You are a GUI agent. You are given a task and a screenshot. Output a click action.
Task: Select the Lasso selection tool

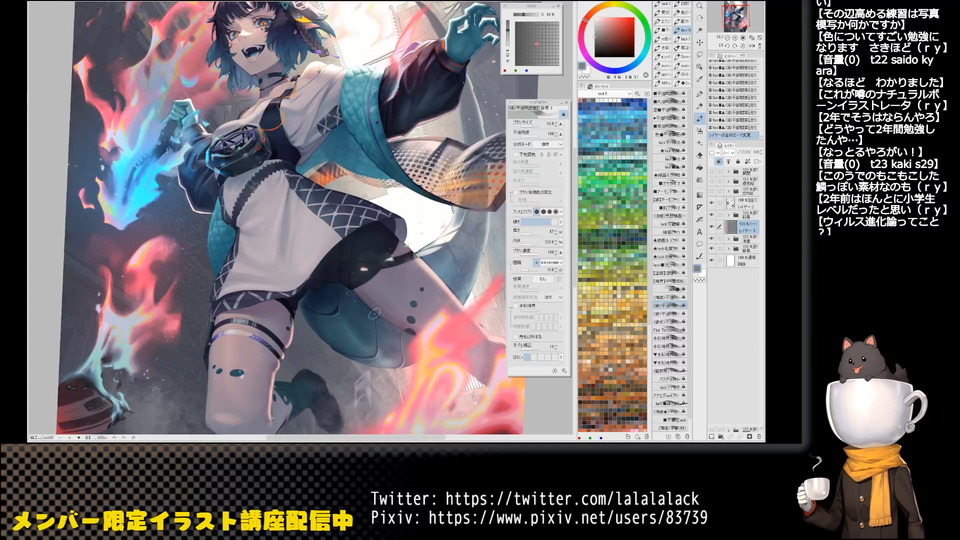[699, 54]
